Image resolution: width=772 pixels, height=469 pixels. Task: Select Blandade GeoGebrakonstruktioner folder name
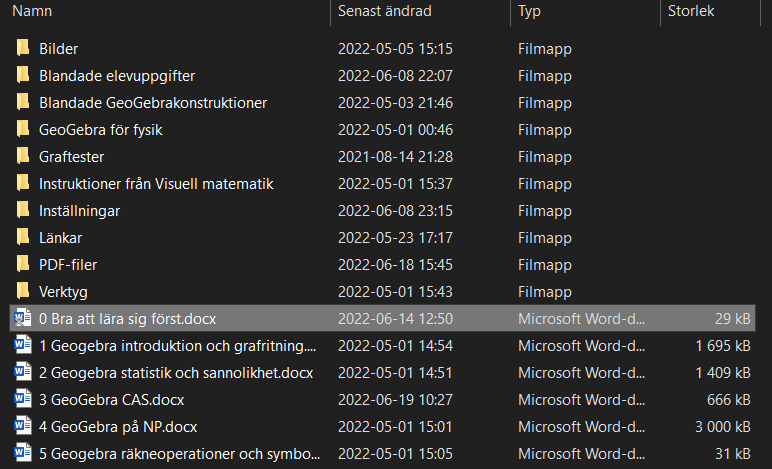pos(152,102)
